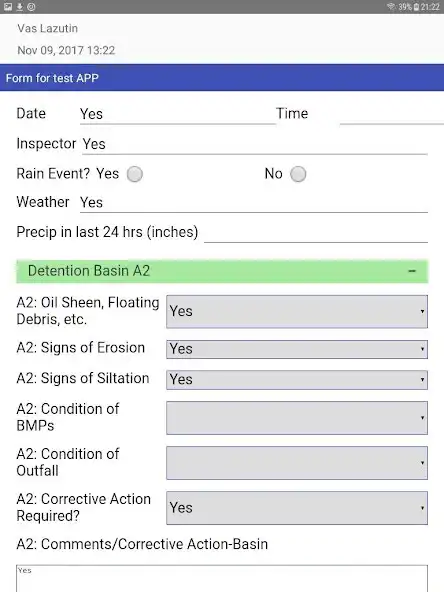The image size is (444, 592).
Task: Focus the Time input field
Action: [x=392, y=114]
